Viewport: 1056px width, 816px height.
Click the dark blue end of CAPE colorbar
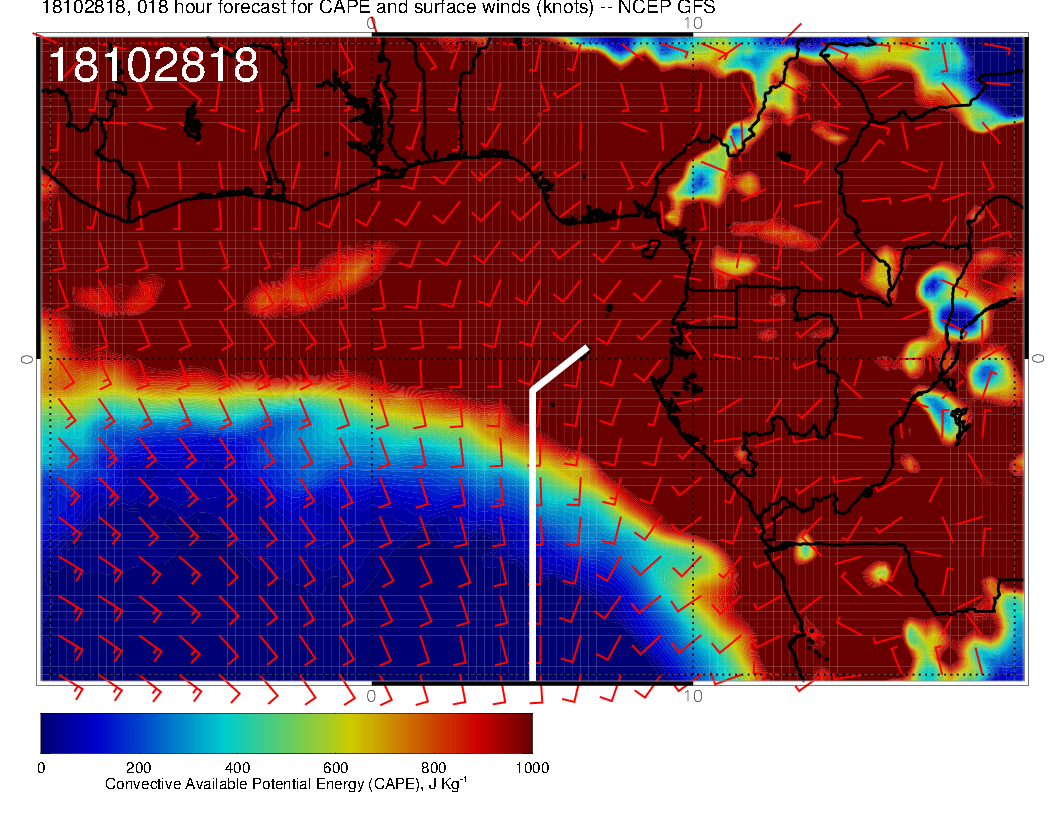(x=55, y=732)
